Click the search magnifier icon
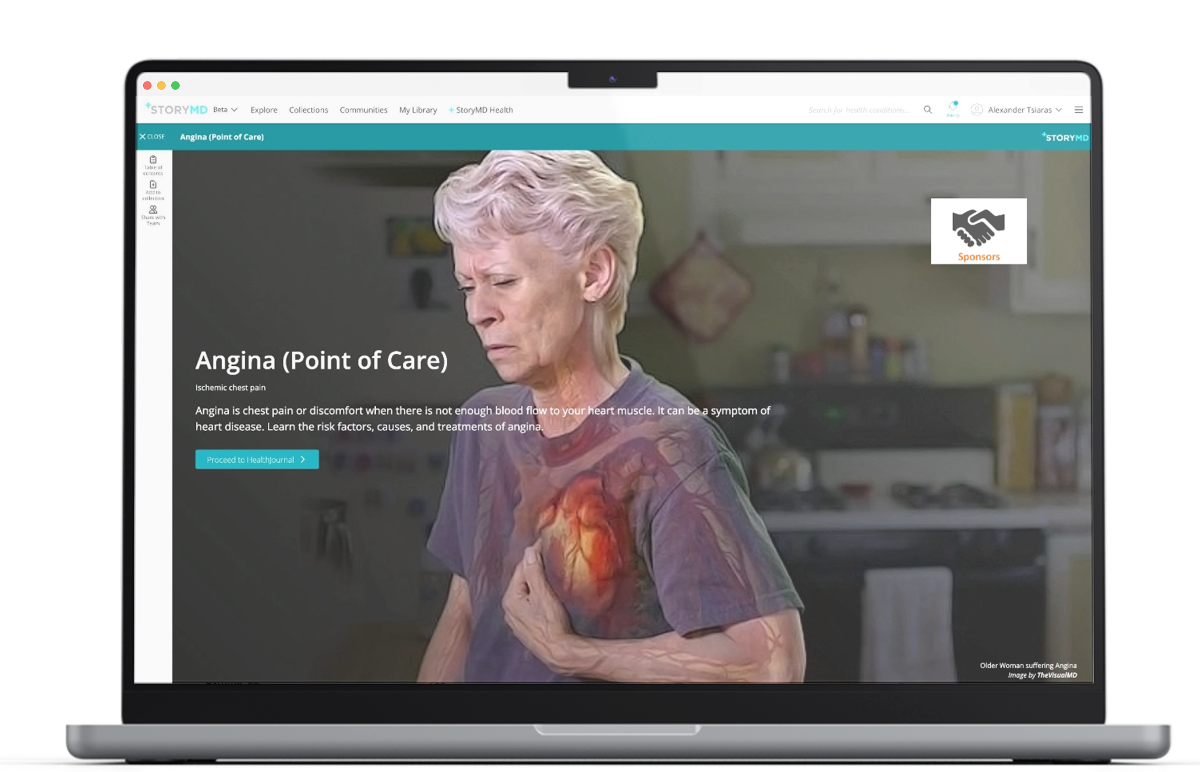This screenshot has height=772, width=1200. coord(928,110)
